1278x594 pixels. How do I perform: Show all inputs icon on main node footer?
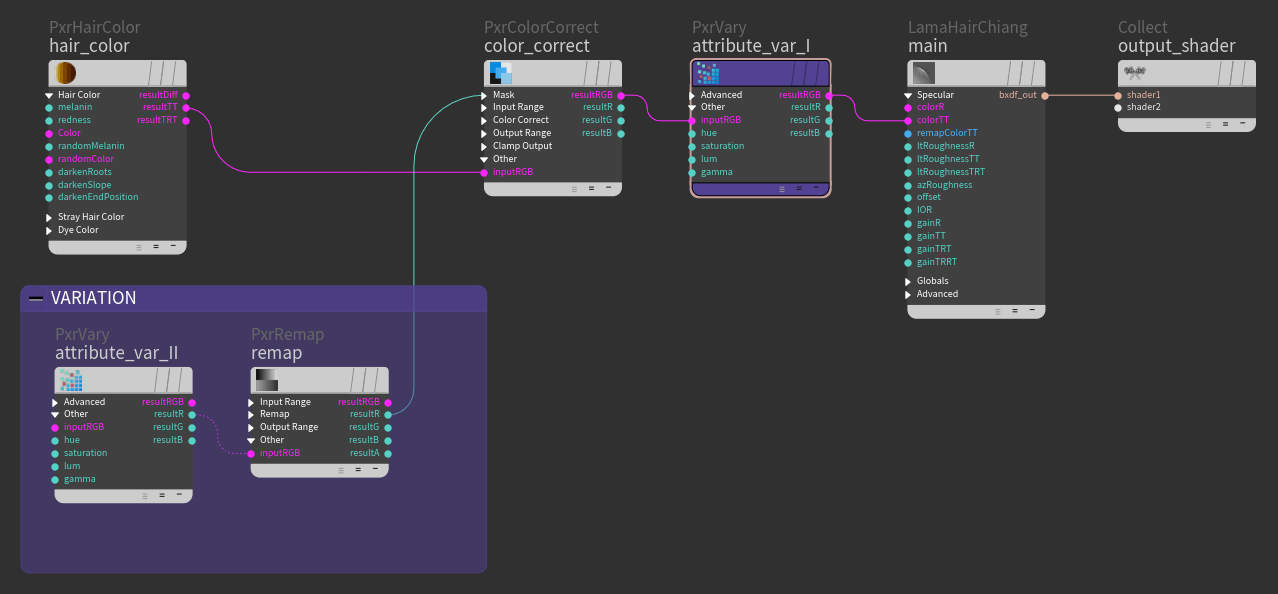pyautogui.click(x=1000, y=311)
